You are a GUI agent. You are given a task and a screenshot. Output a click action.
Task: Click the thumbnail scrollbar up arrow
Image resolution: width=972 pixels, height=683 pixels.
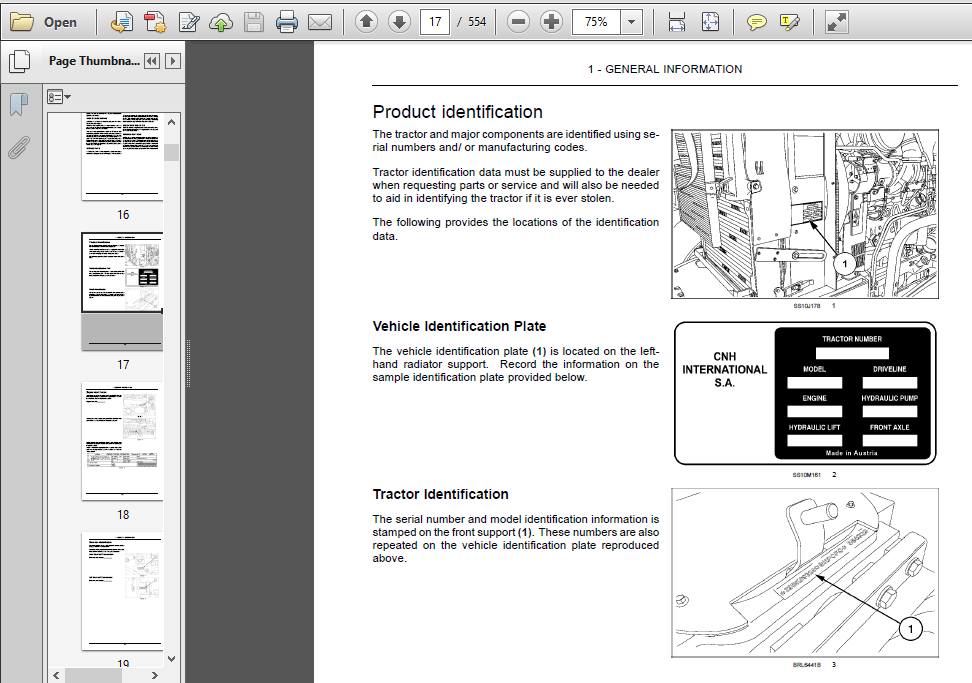172,122
